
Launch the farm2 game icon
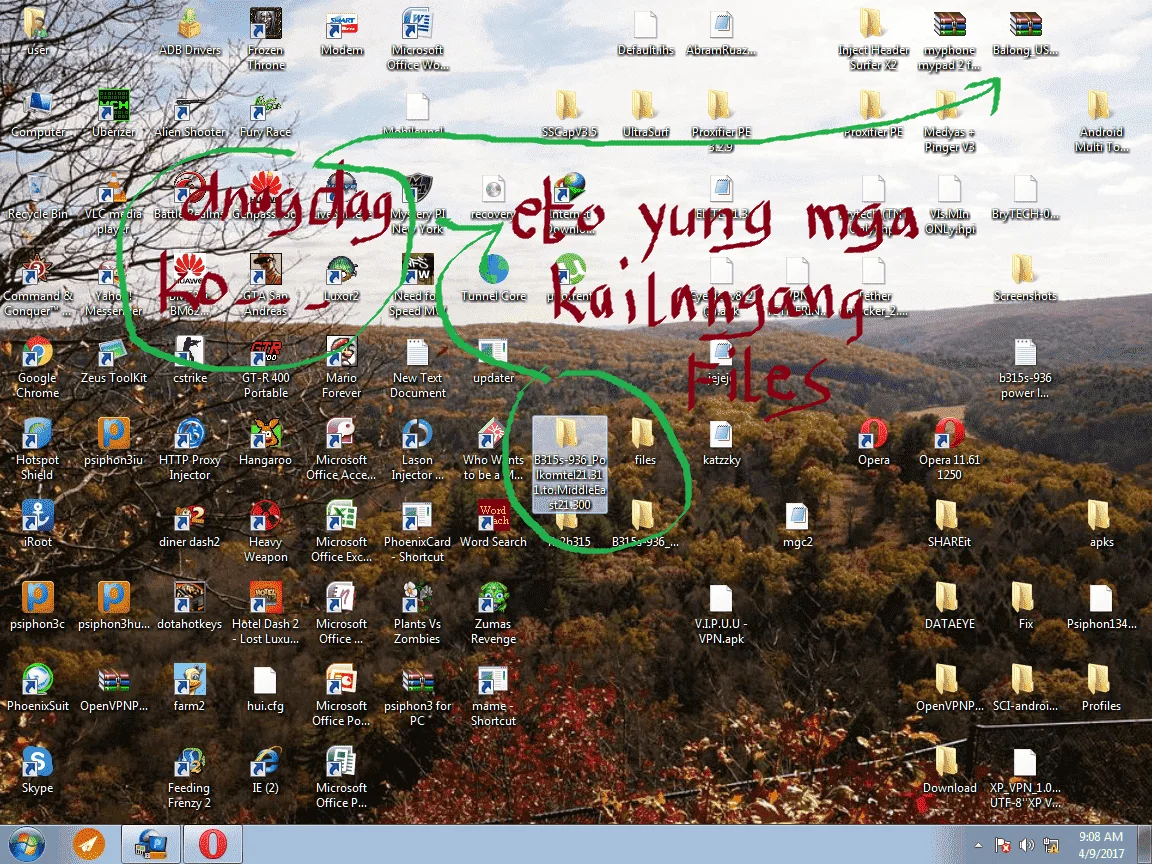[x=190, y=688]
